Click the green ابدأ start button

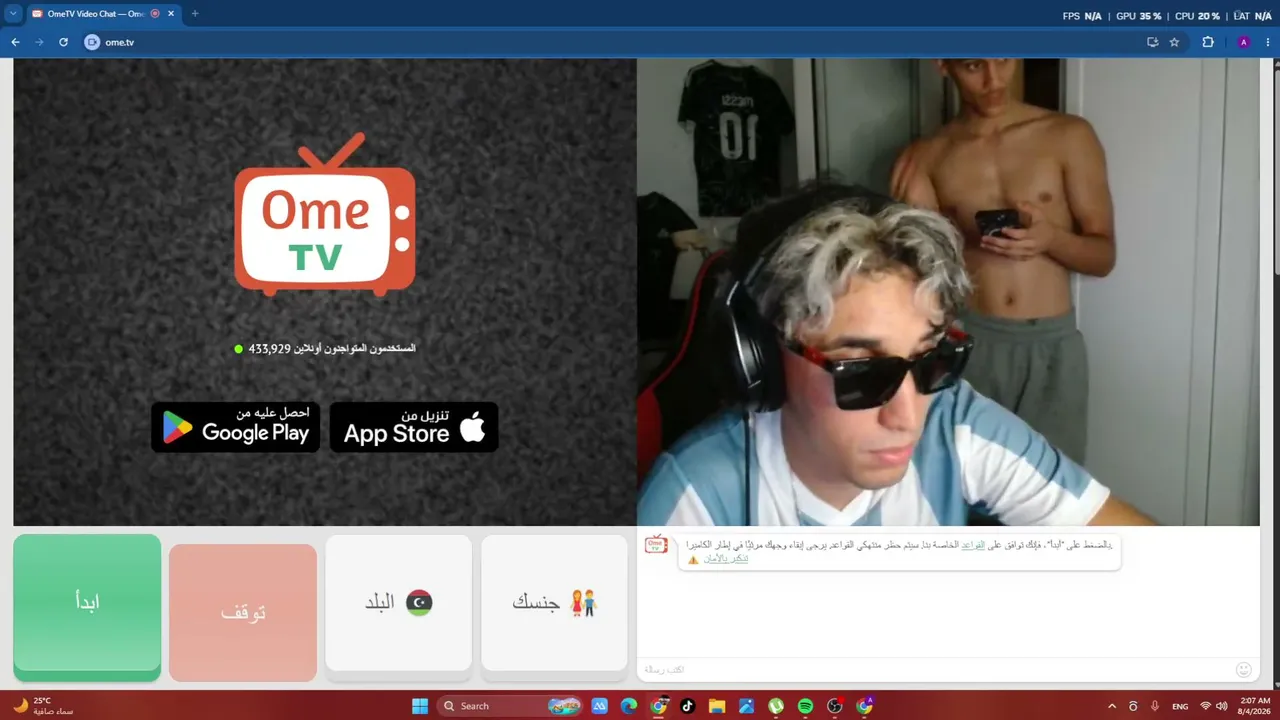(x=87, y=606)
